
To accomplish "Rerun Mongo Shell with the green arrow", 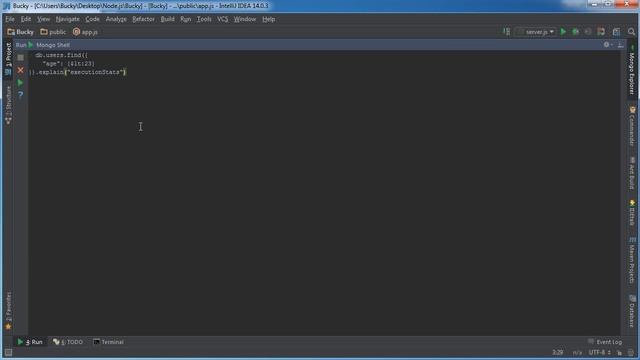I will point(20,82).
